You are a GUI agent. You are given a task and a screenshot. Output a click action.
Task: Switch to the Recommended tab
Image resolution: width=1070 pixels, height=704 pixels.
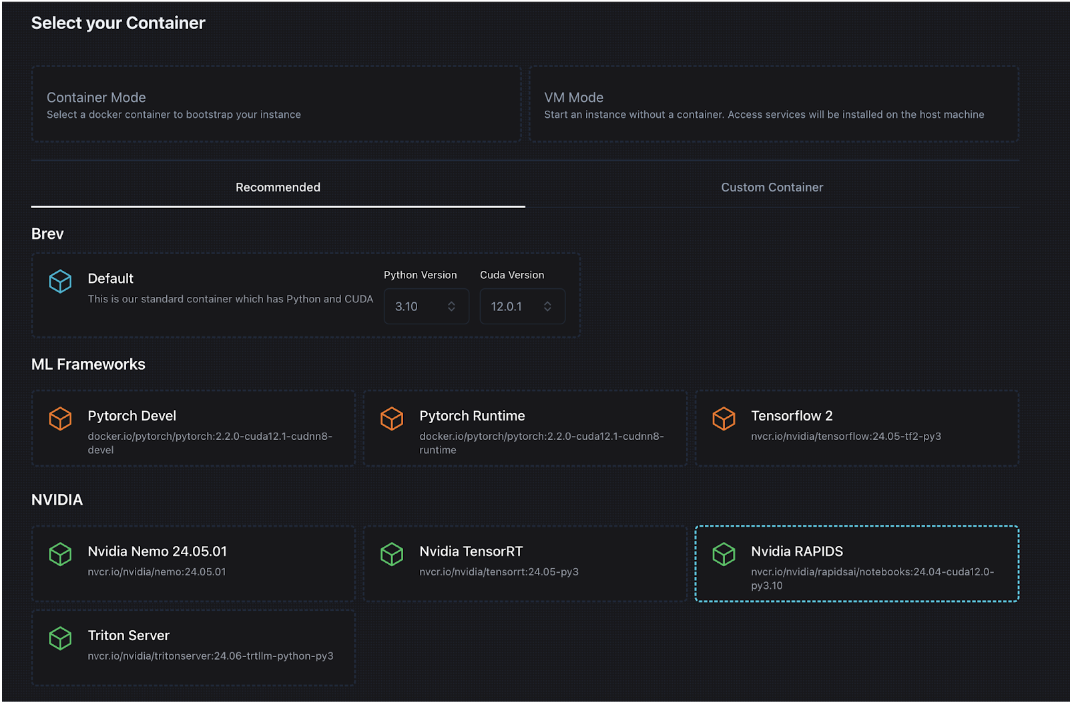tap(278, 187)
